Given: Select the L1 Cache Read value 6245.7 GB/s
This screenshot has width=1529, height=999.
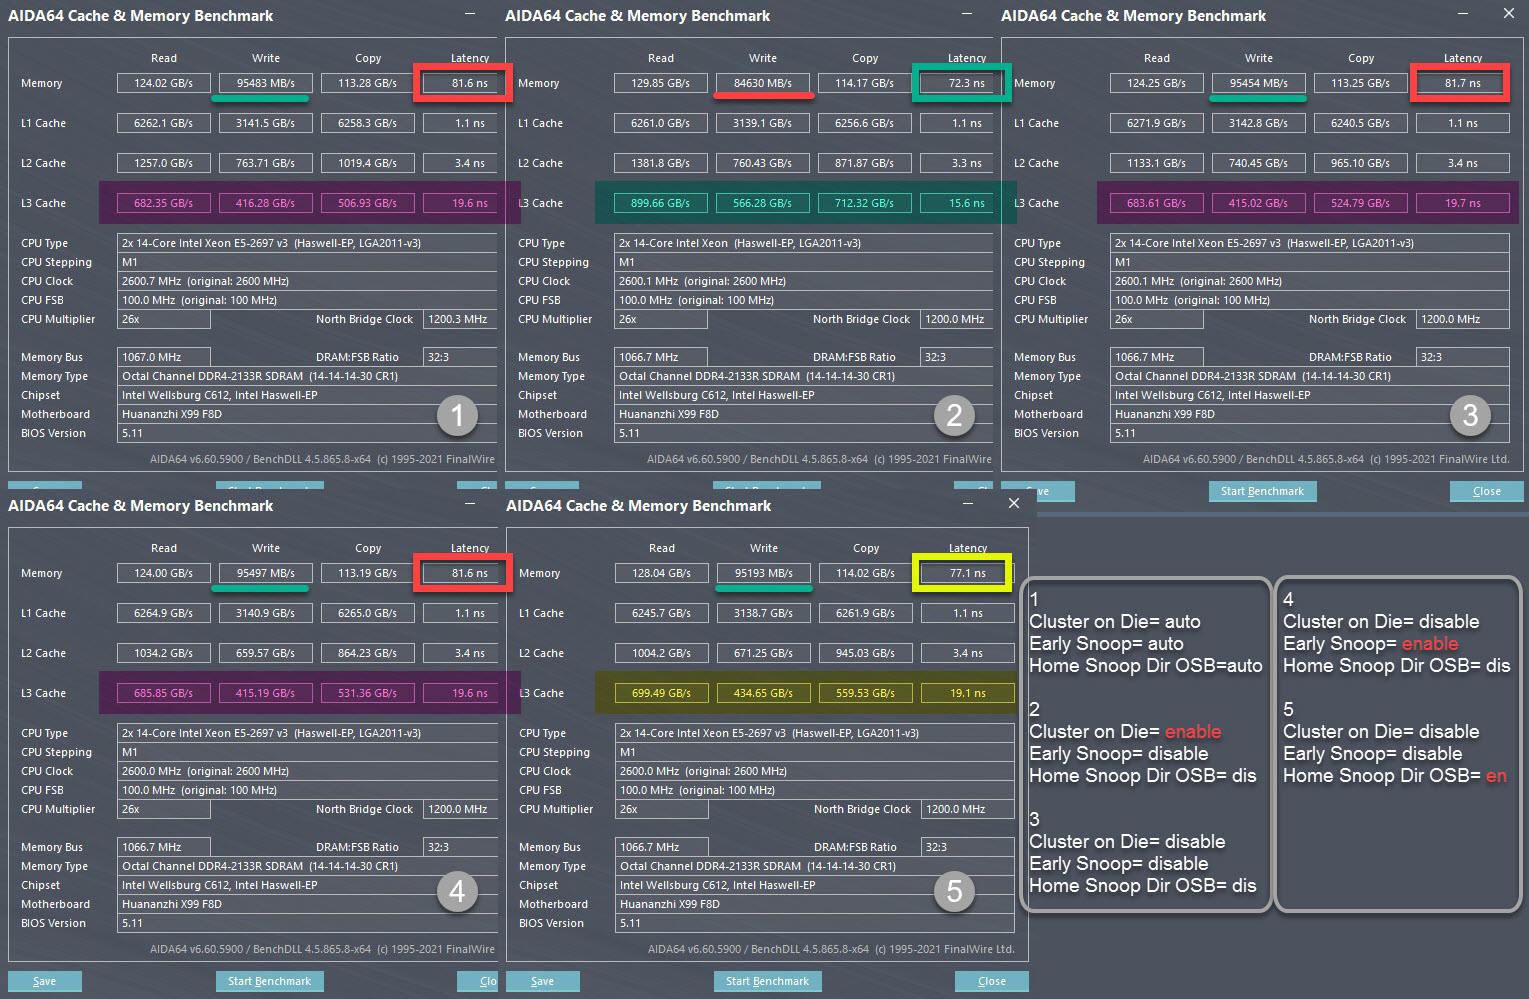Looking at the screenshot, I should (661, 613).
